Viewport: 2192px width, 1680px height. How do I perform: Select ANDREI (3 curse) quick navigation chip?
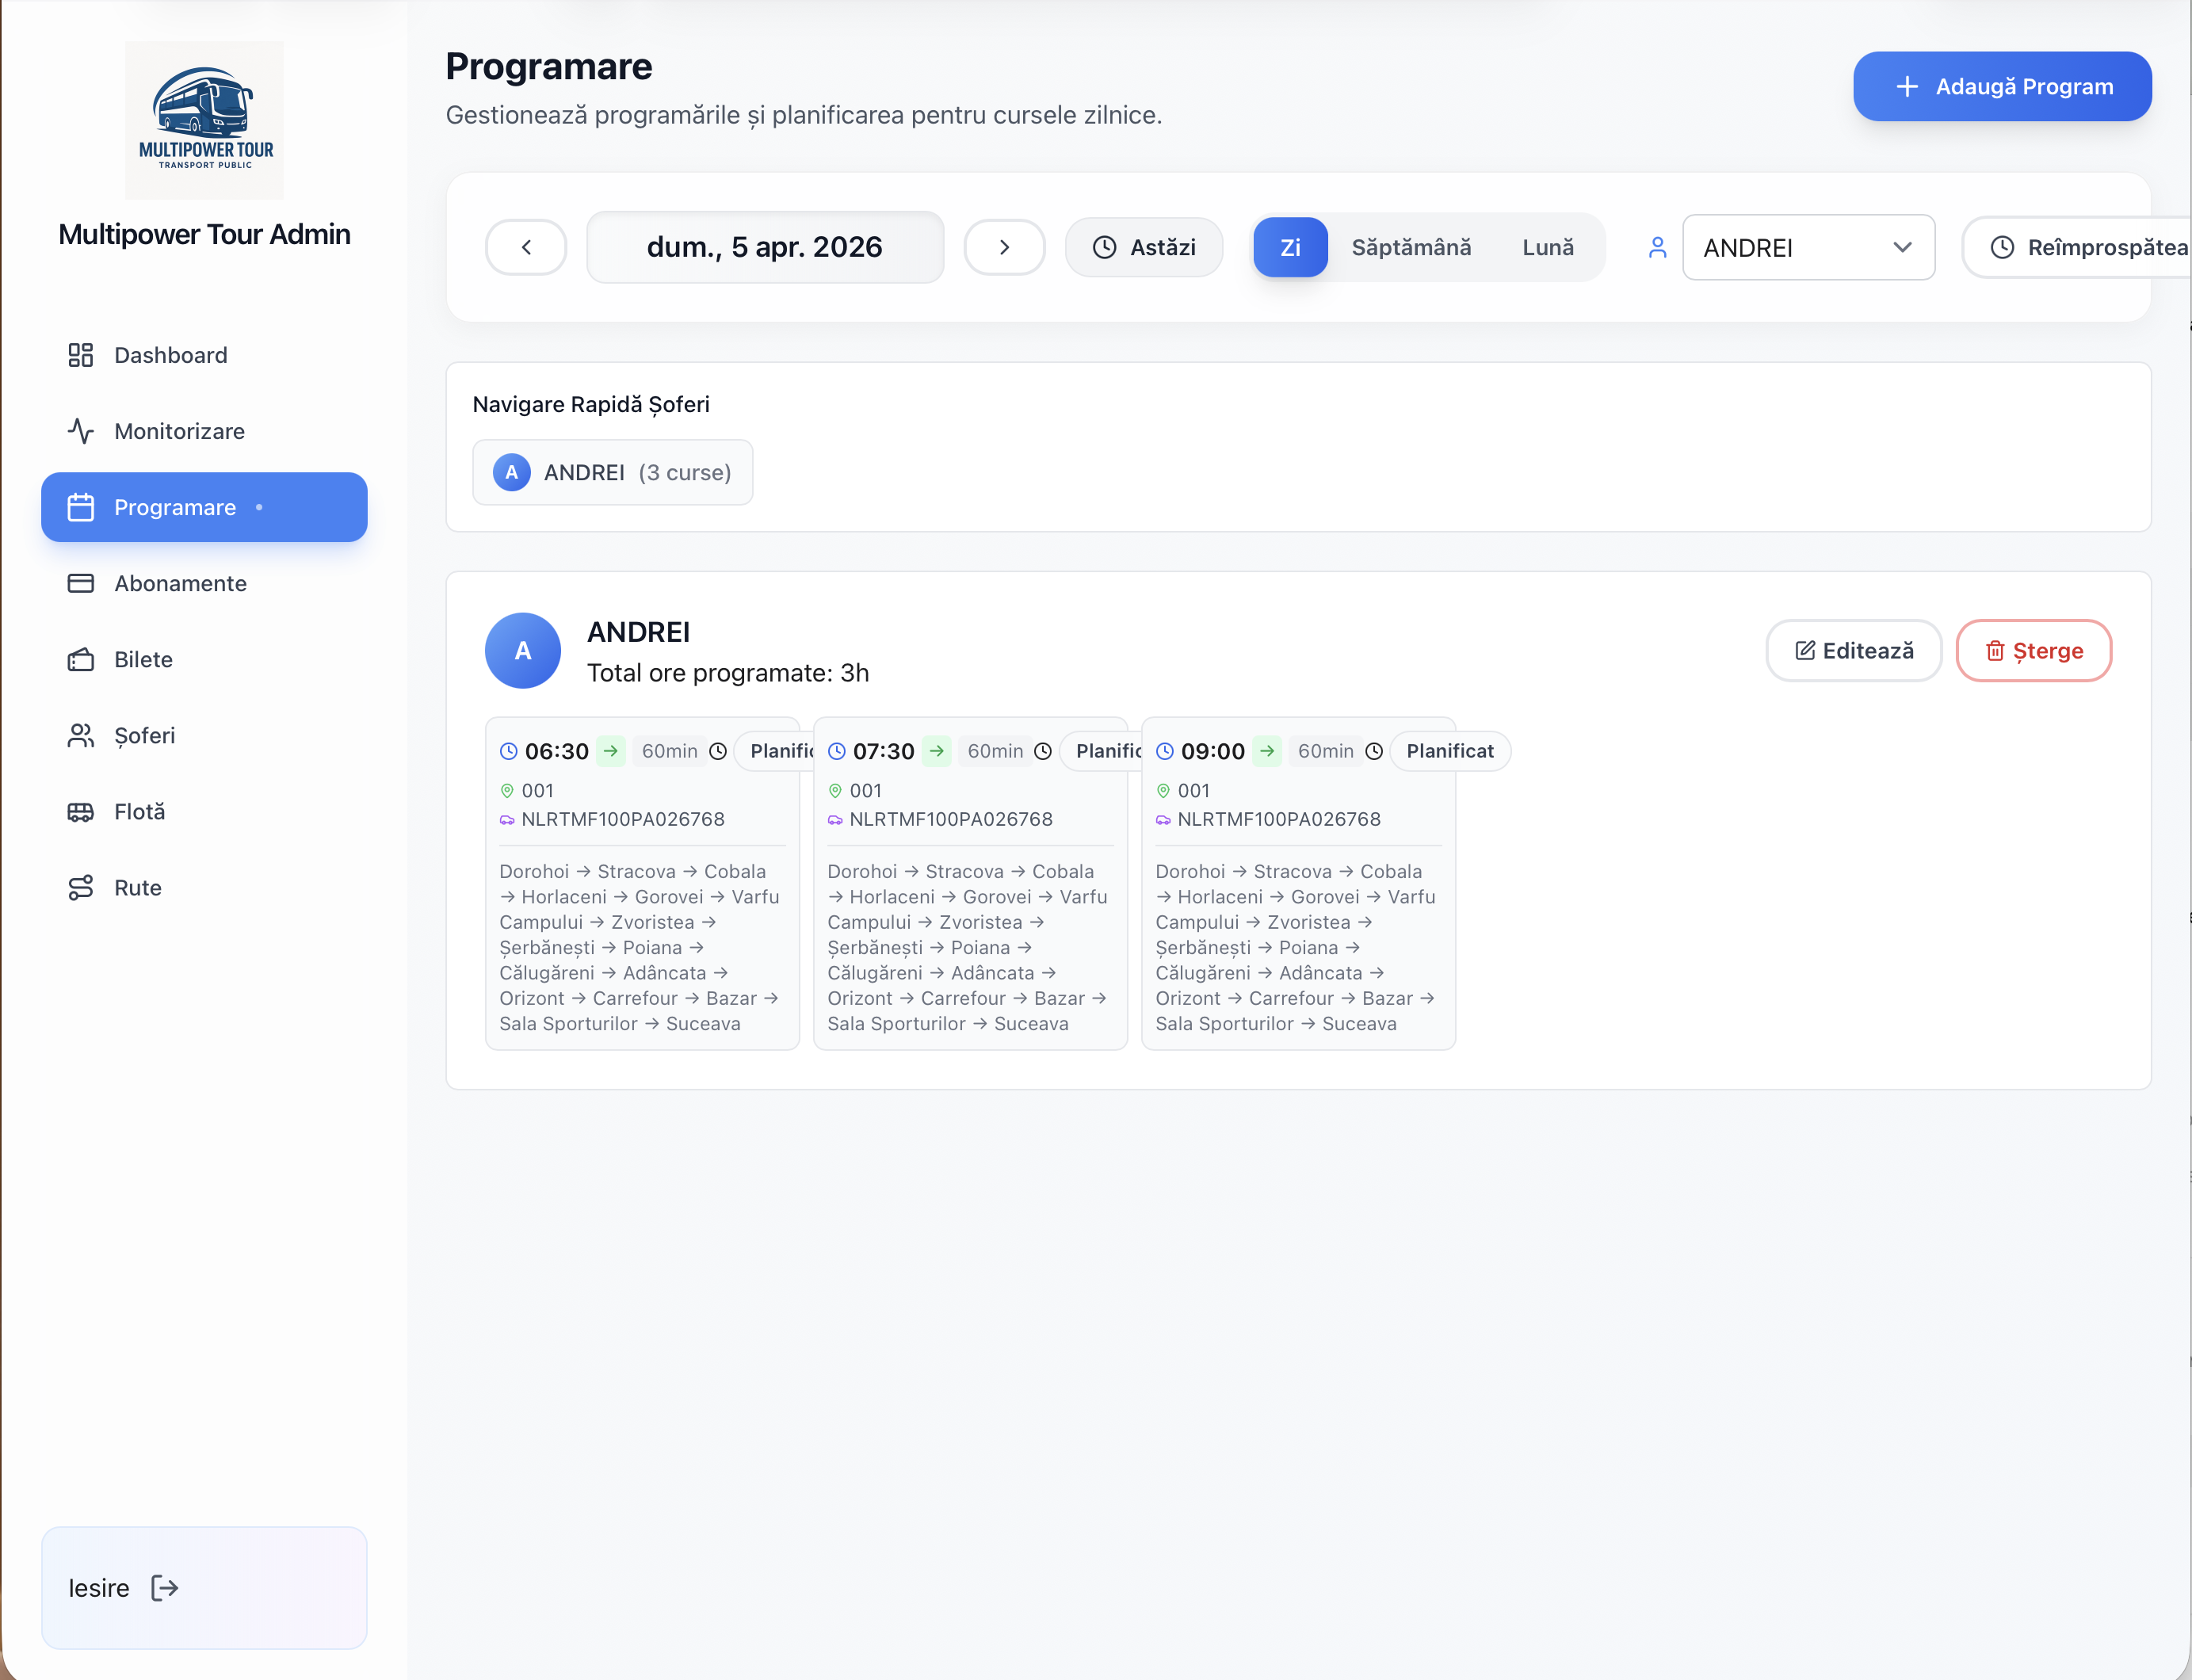pyautogui.click(x=612, y=472)
